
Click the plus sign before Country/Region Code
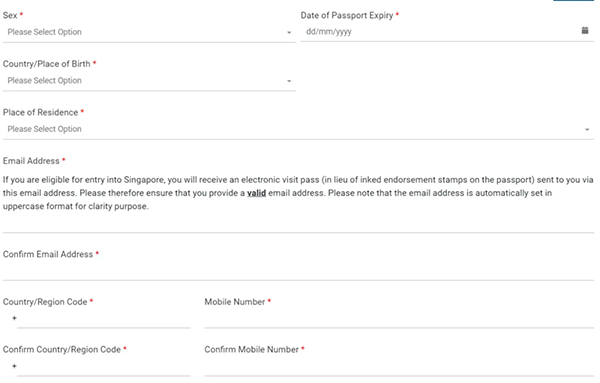tap(14, 318)
